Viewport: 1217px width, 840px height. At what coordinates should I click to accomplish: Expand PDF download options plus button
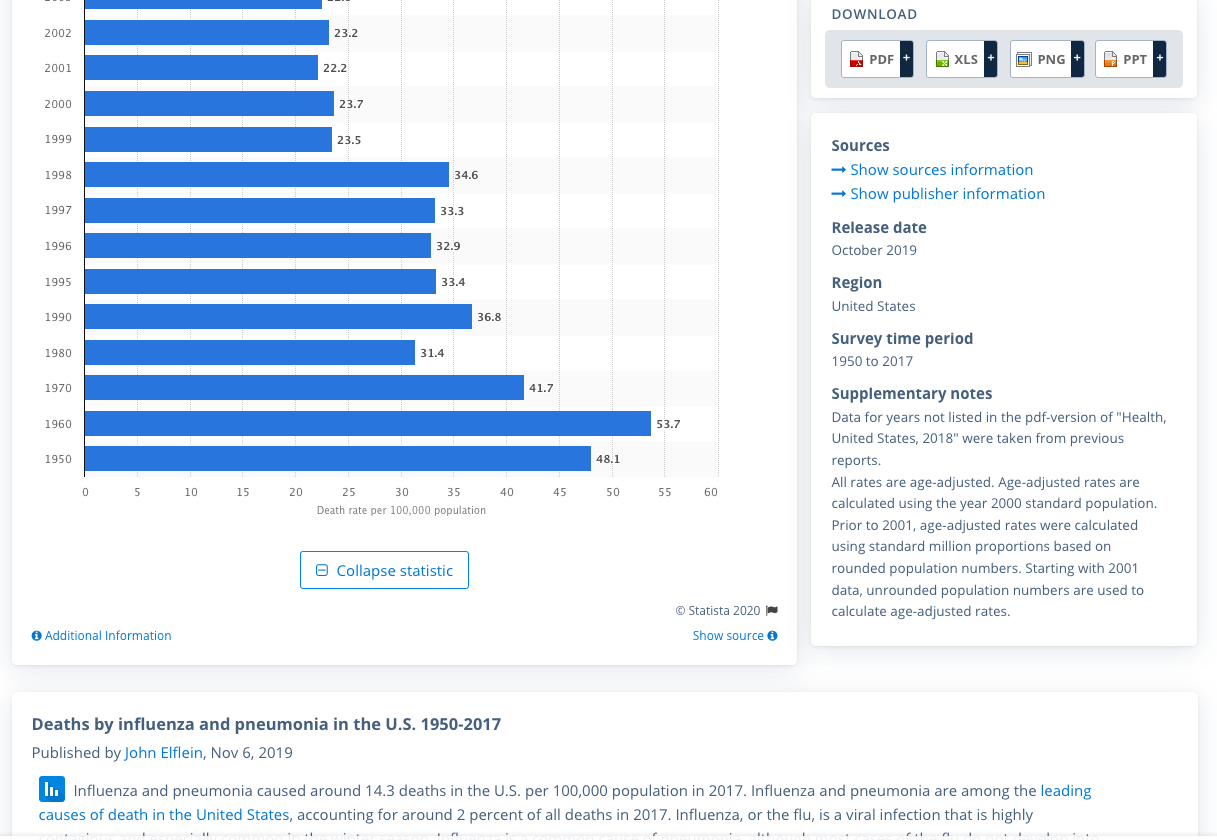906,59
